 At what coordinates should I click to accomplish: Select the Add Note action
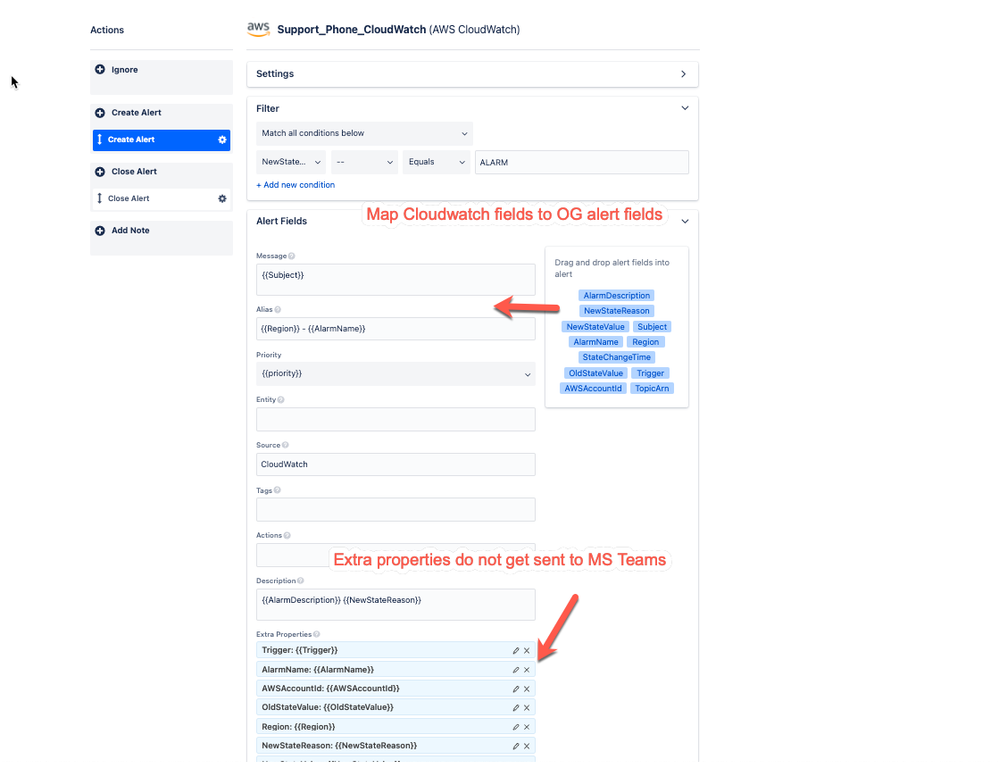point(161,238)
